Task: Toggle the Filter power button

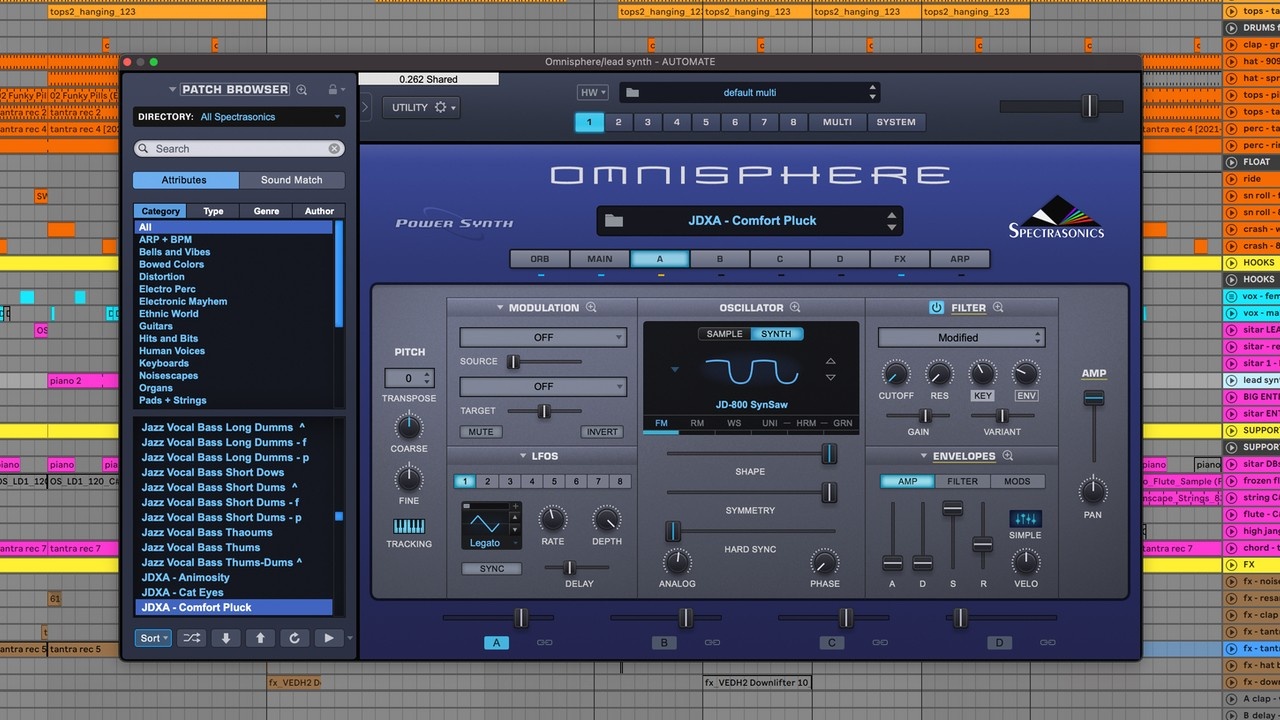Action: (936, 308)
